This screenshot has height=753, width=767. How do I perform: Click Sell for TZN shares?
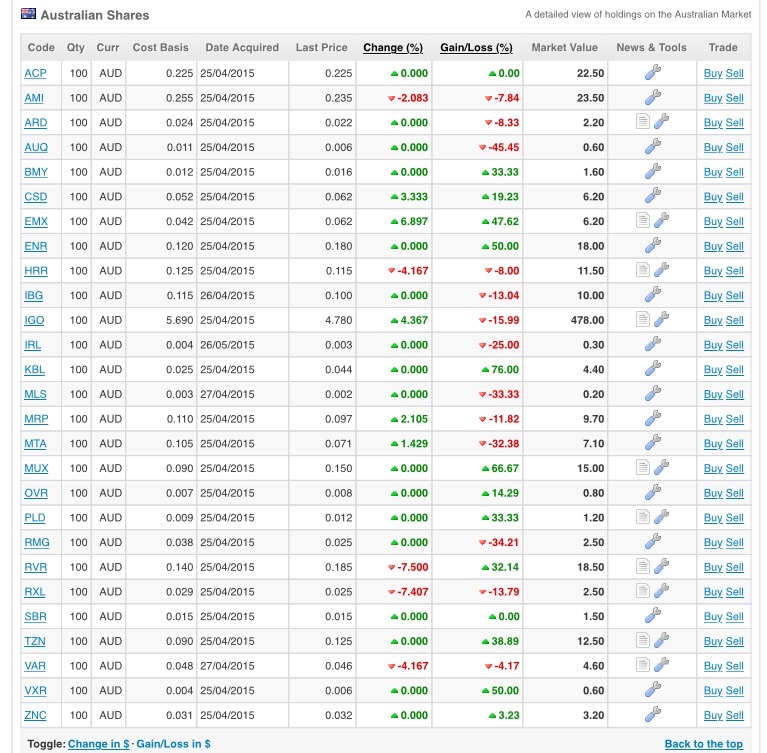(734, 641)
